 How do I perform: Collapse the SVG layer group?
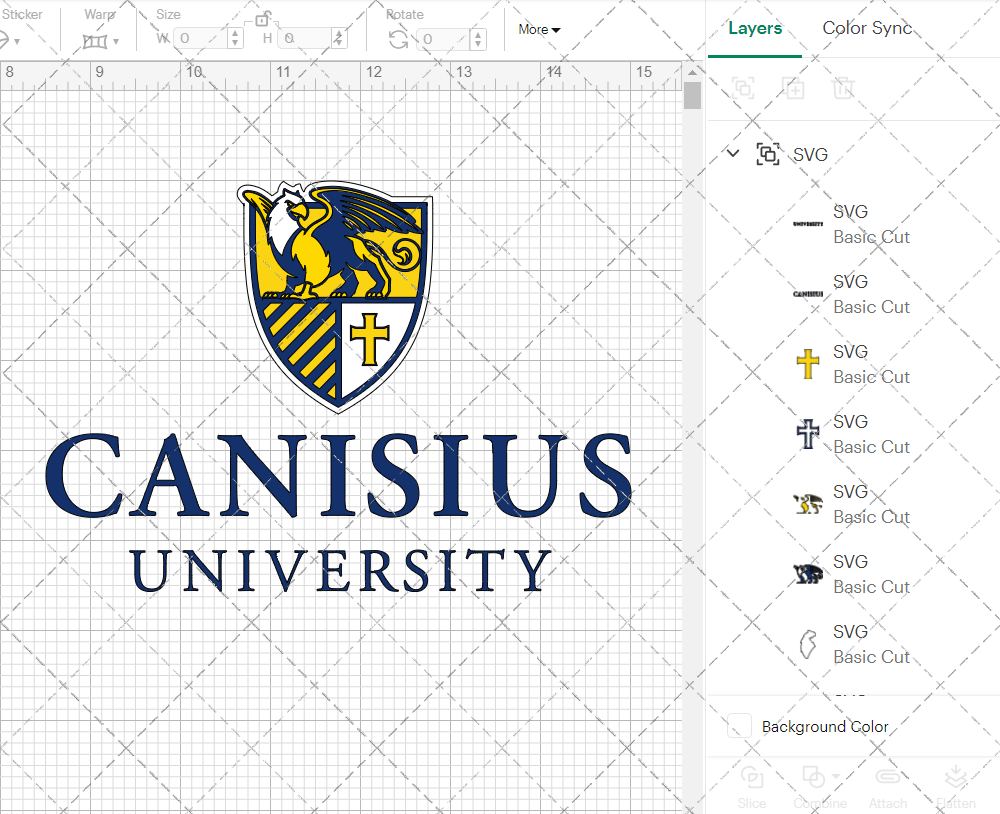tap(733, 153)
